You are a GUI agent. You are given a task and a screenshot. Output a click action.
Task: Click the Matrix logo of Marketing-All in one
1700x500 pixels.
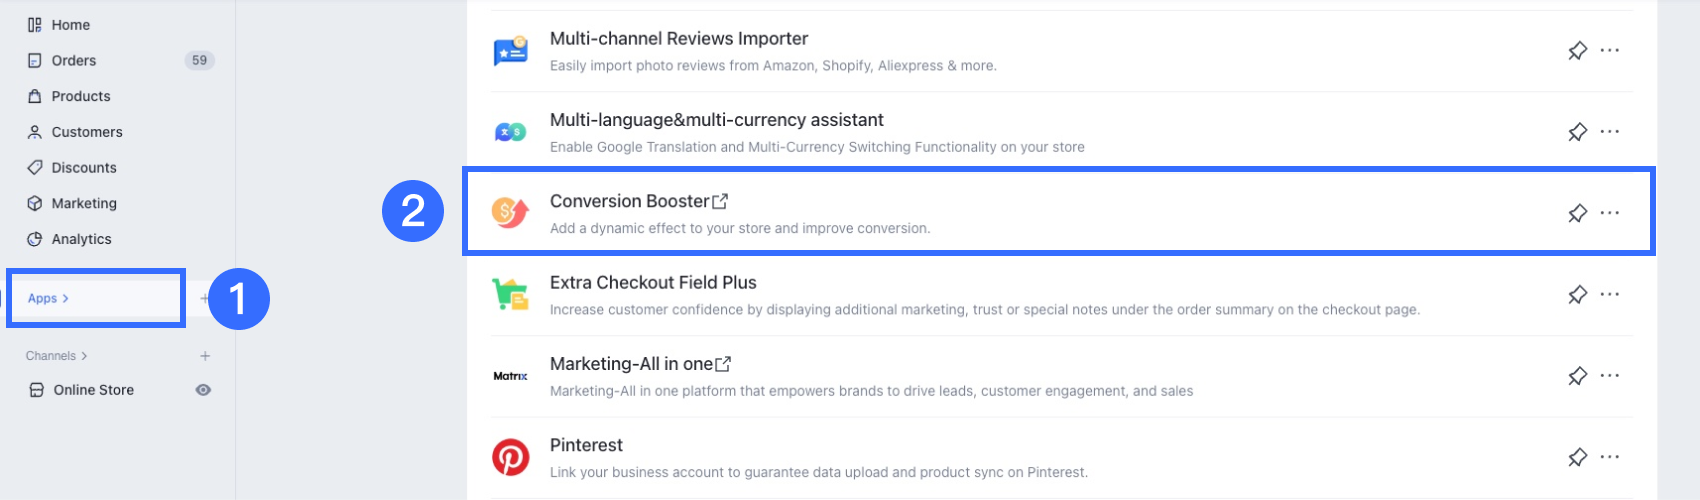[511, 376]
